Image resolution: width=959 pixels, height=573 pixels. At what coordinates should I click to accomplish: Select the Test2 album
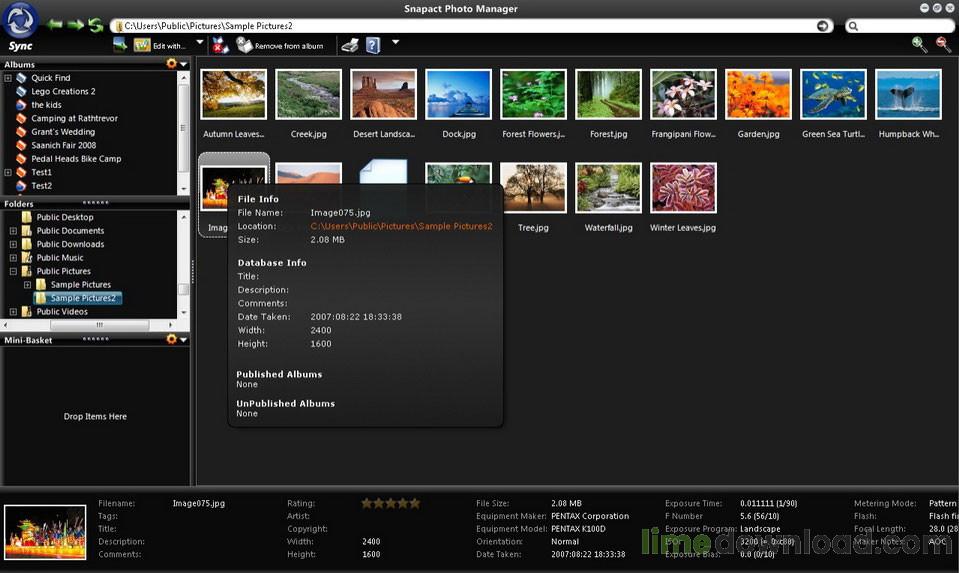click(42, 185)
